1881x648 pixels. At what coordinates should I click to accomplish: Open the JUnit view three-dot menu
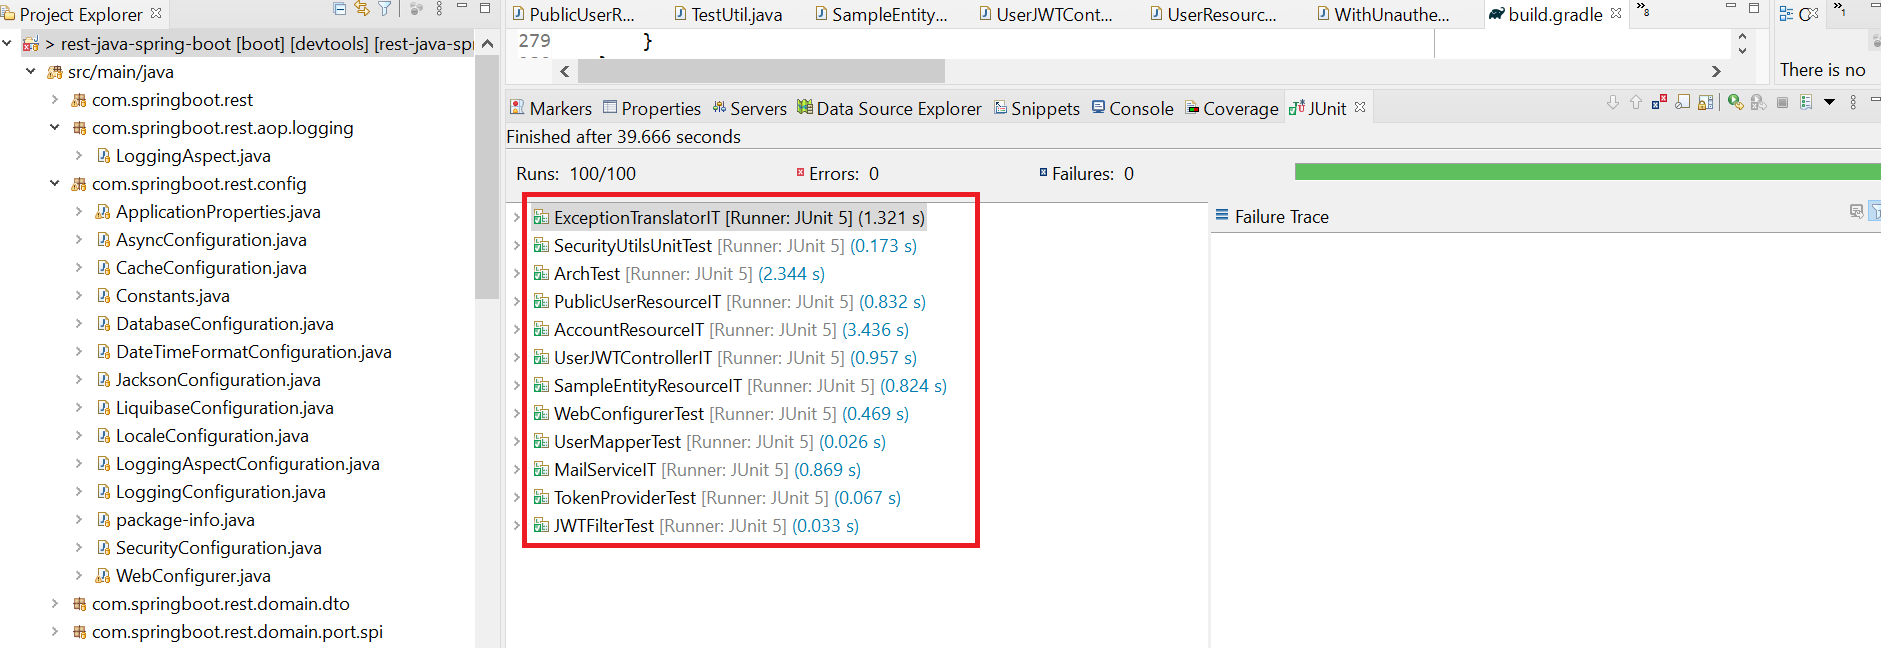(1853, 102)
